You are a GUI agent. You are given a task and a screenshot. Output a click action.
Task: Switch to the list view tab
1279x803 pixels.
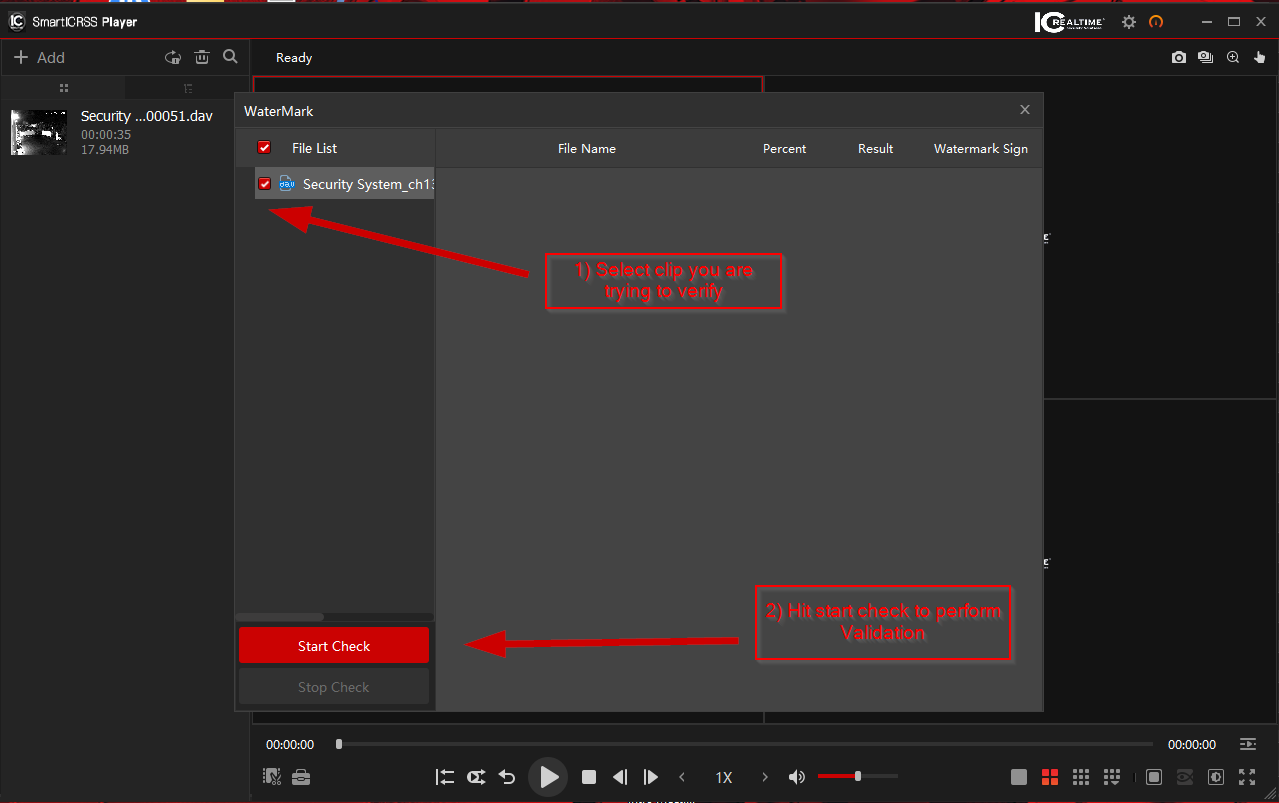pyautogui.click(x=63, y=88)
